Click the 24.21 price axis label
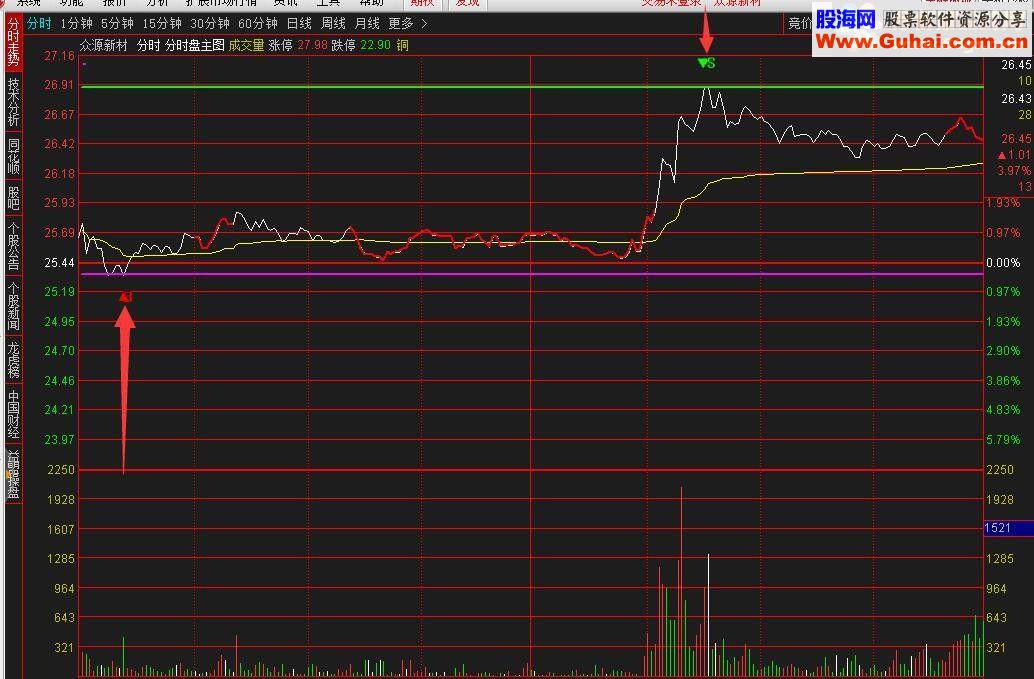 tap(59, 409)
